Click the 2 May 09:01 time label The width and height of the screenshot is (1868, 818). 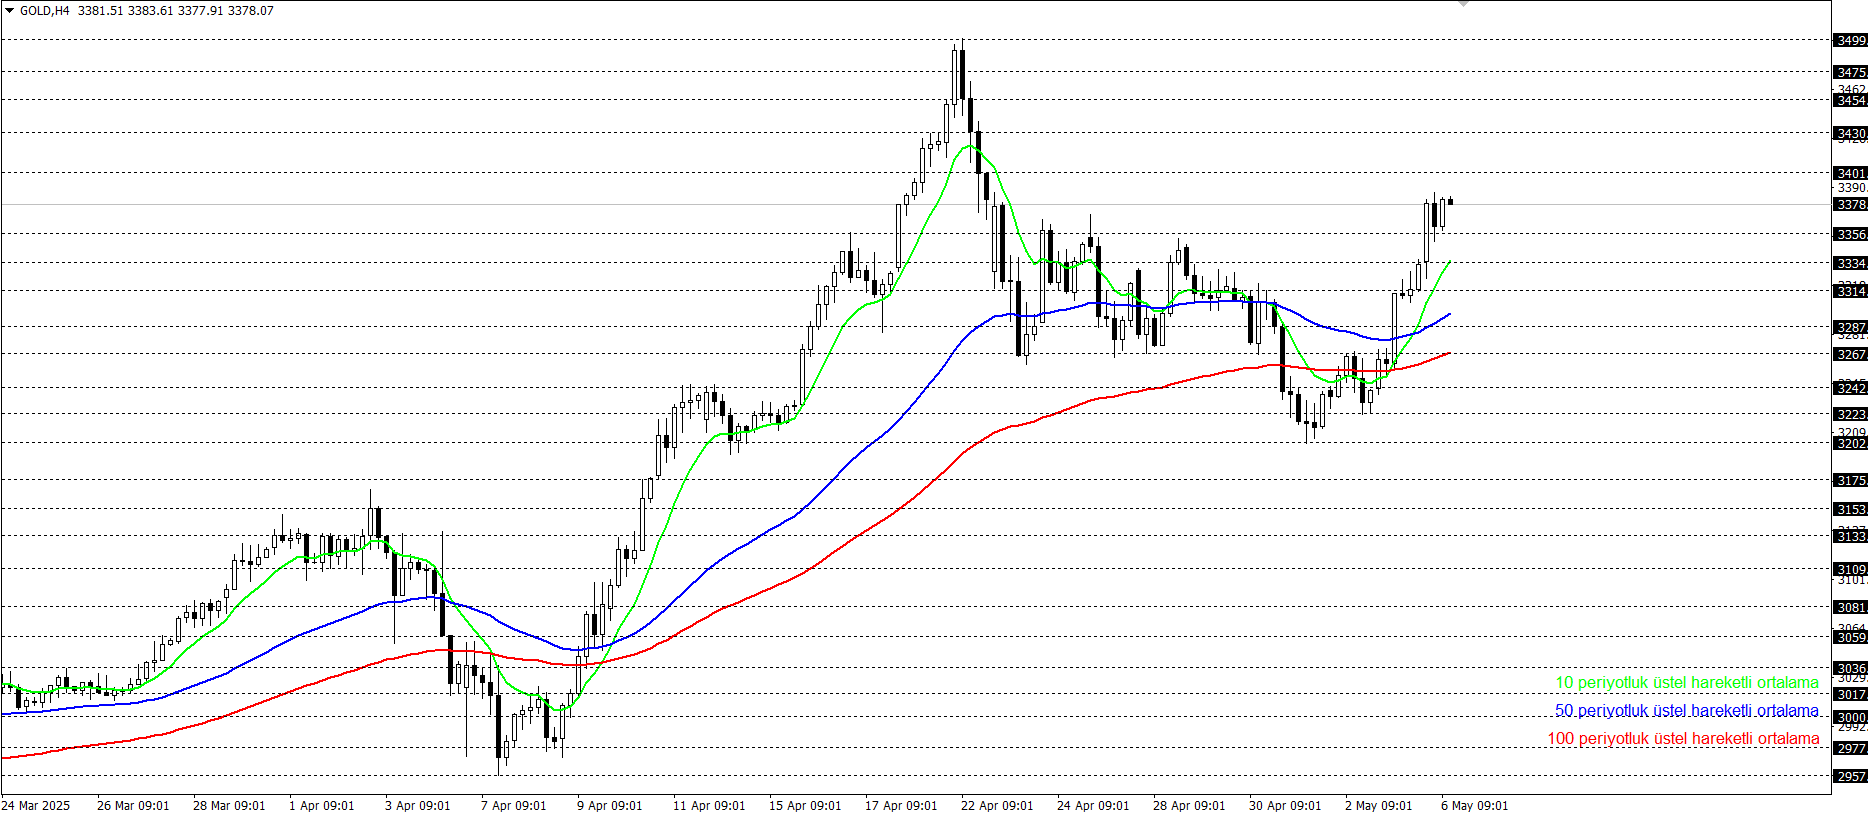1379,806
